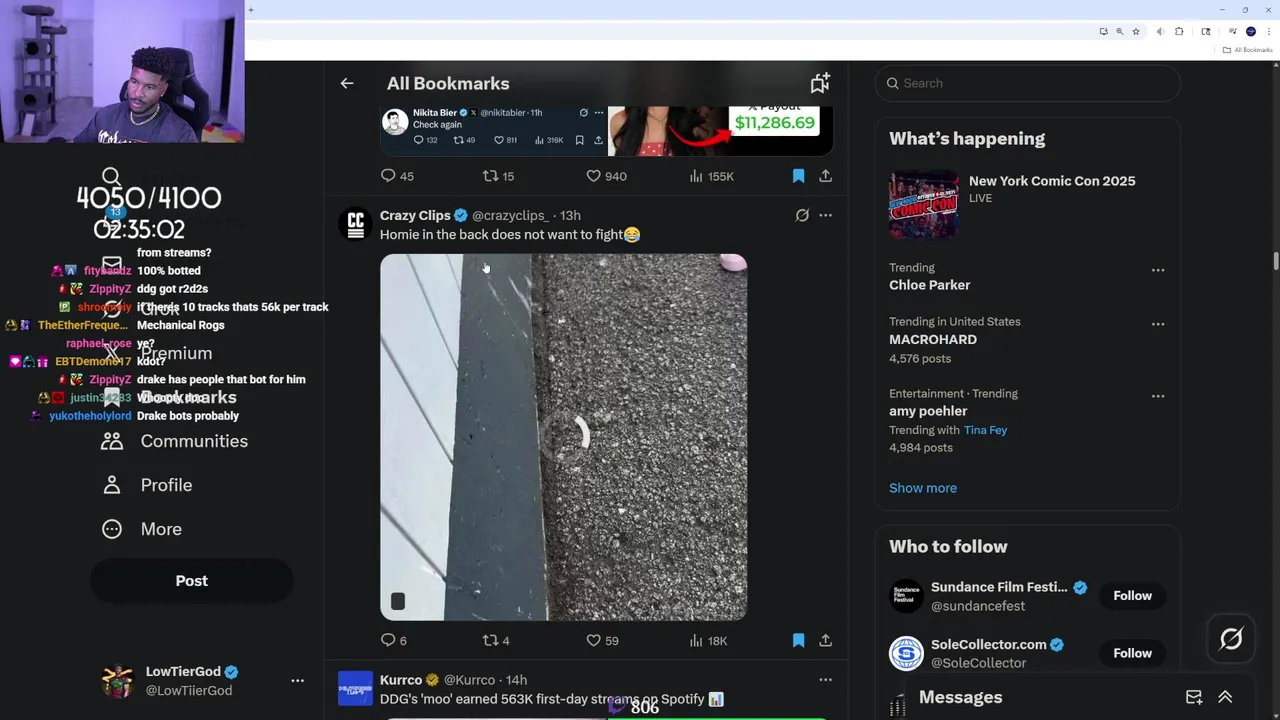
Task: Open Profile in sidebar
Action: pyautogui.click(x=147, y=485)
